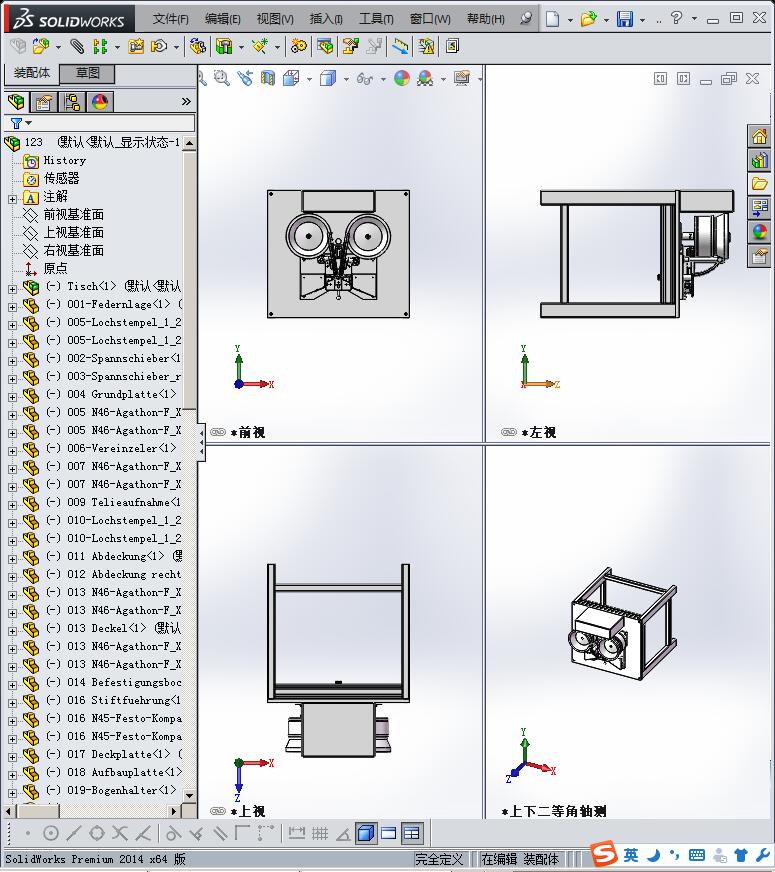775x872 pixels.
Task: Select the Move Component tool
Action: pyautogui.click(x=160, y=46)
